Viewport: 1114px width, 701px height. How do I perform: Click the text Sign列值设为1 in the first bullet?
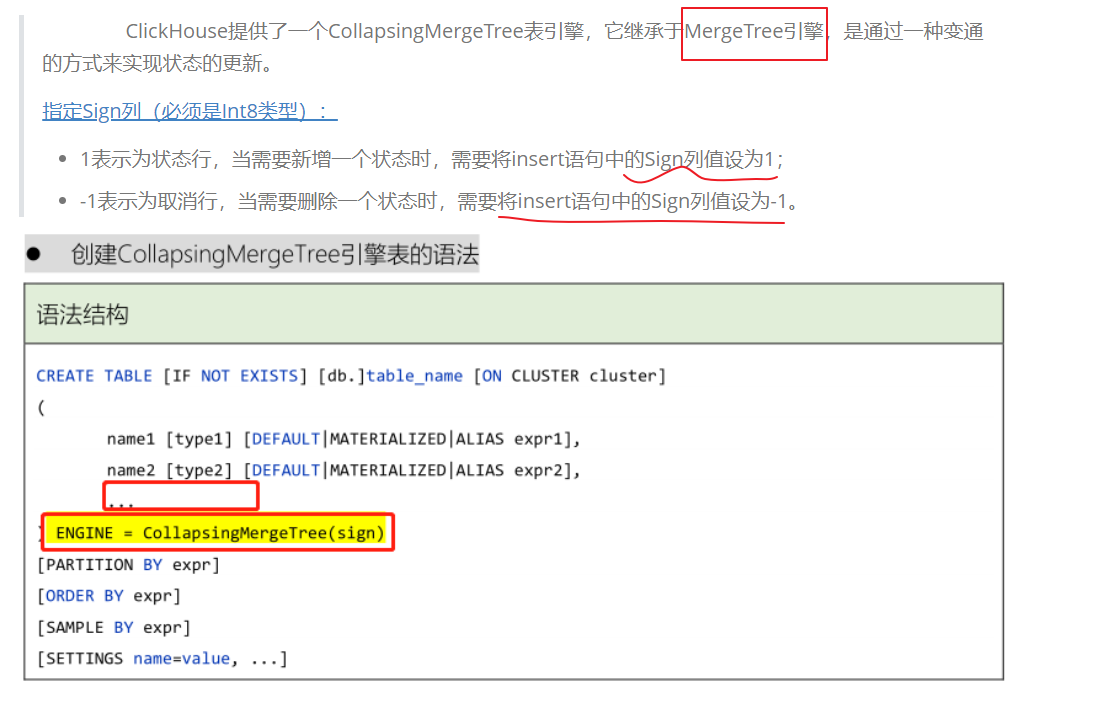click(708, 159)
